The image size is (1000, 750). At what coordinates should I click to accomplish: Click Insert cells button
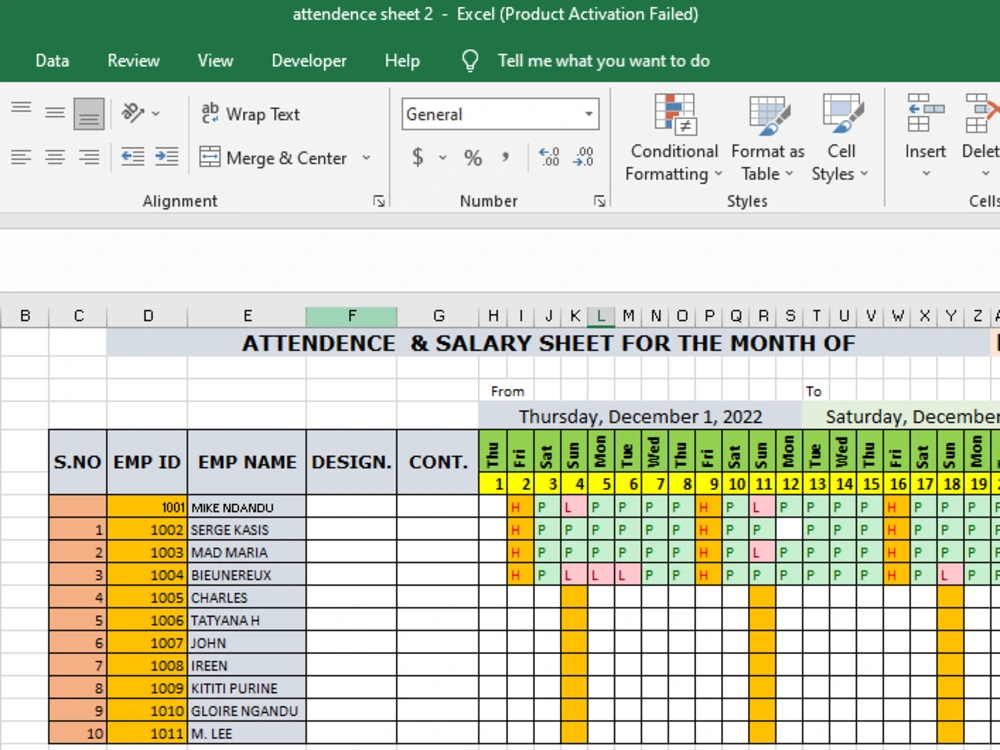click(x=925, y=126)
